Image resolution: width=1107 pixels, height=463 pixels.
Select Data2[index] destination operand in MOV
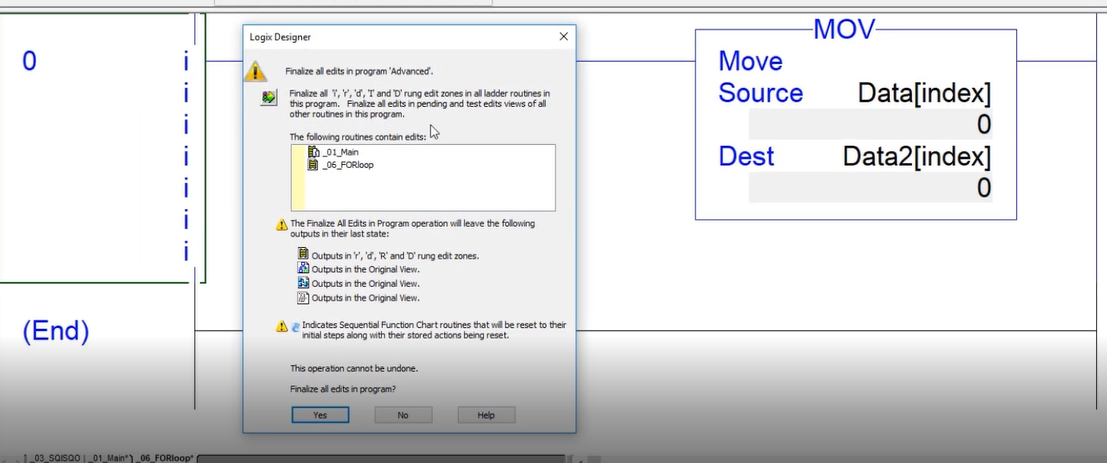click(916, 157)
